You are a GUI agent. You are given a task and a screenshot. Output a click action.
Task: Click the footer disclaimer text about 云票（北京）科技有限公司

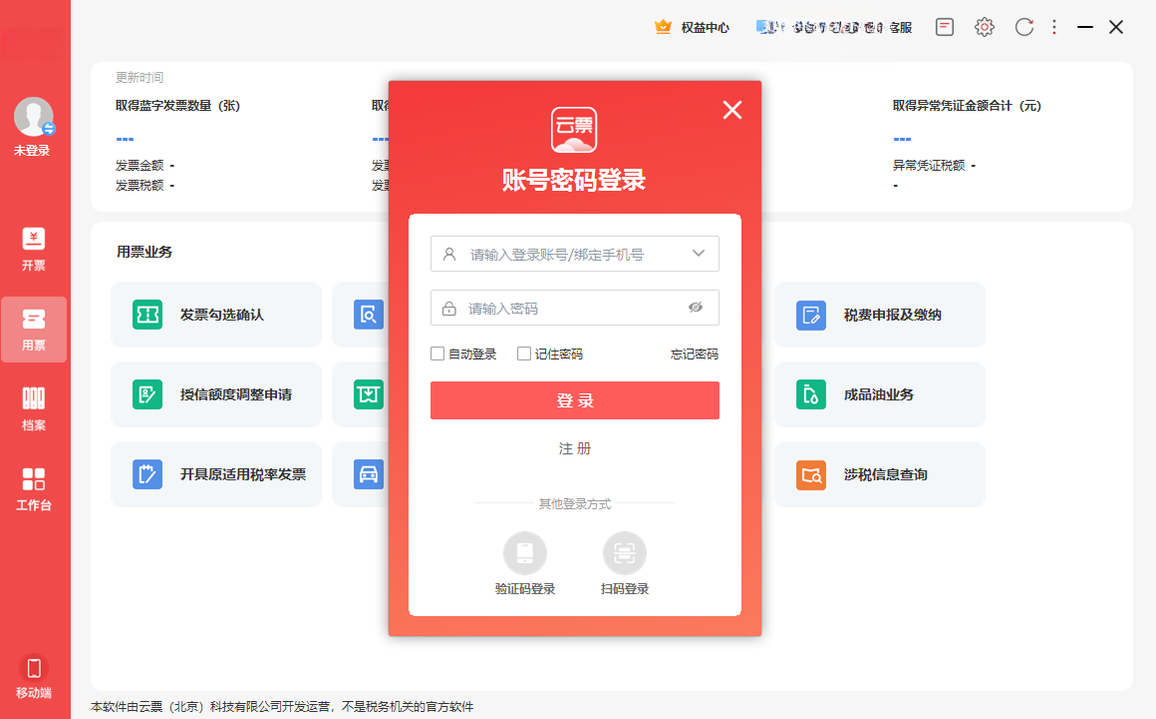point(282,706)
